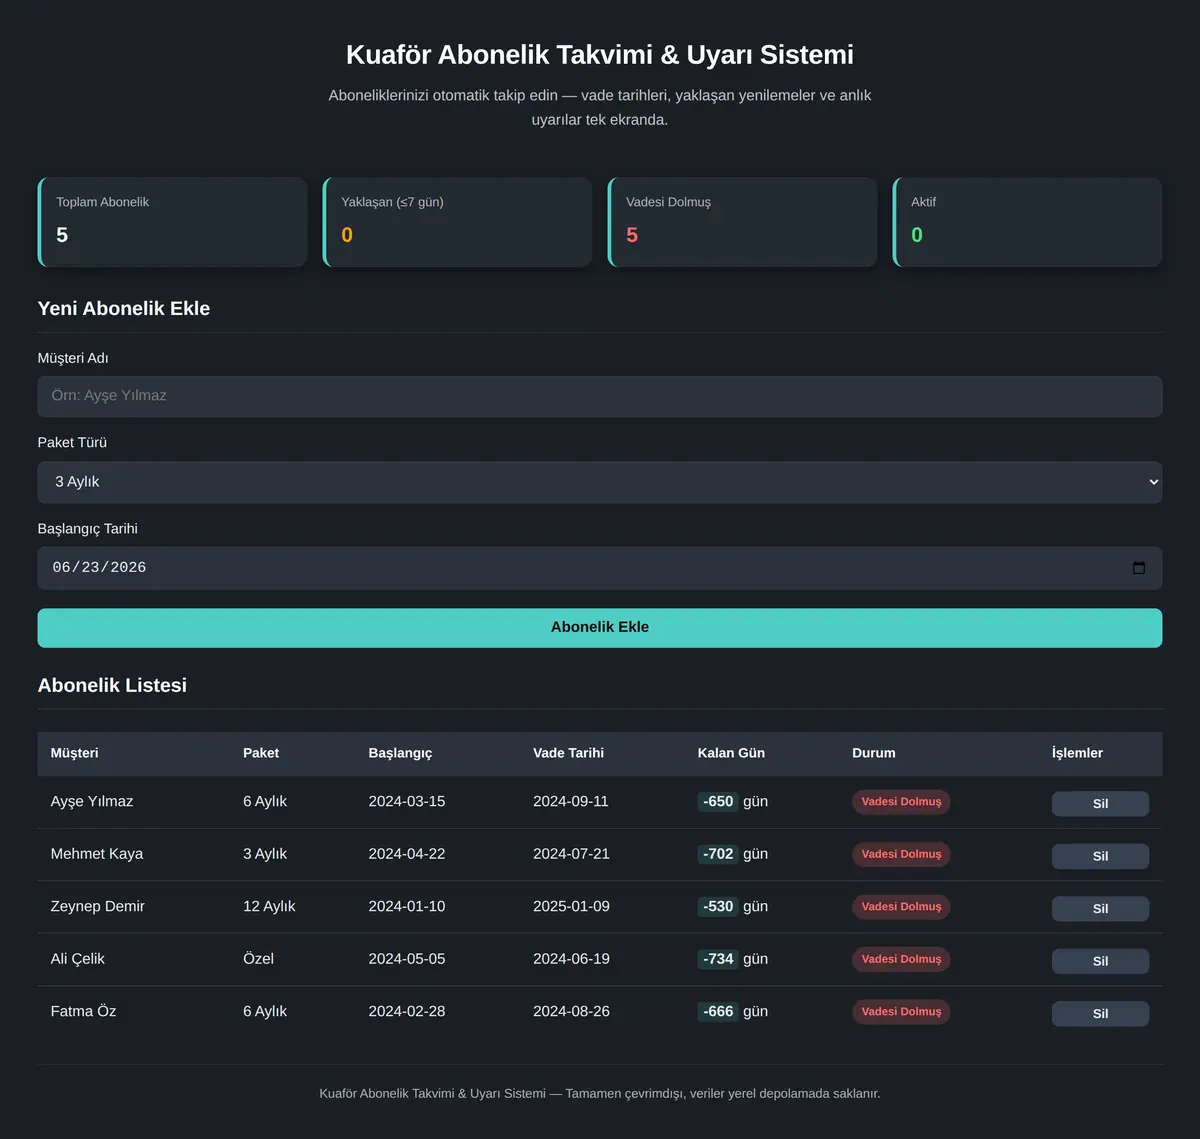The width and height of the screenshot is (1200, 1139).
Task: Select the Yaklaşan (≤7 gün) card
Action: tap(457, 222)
